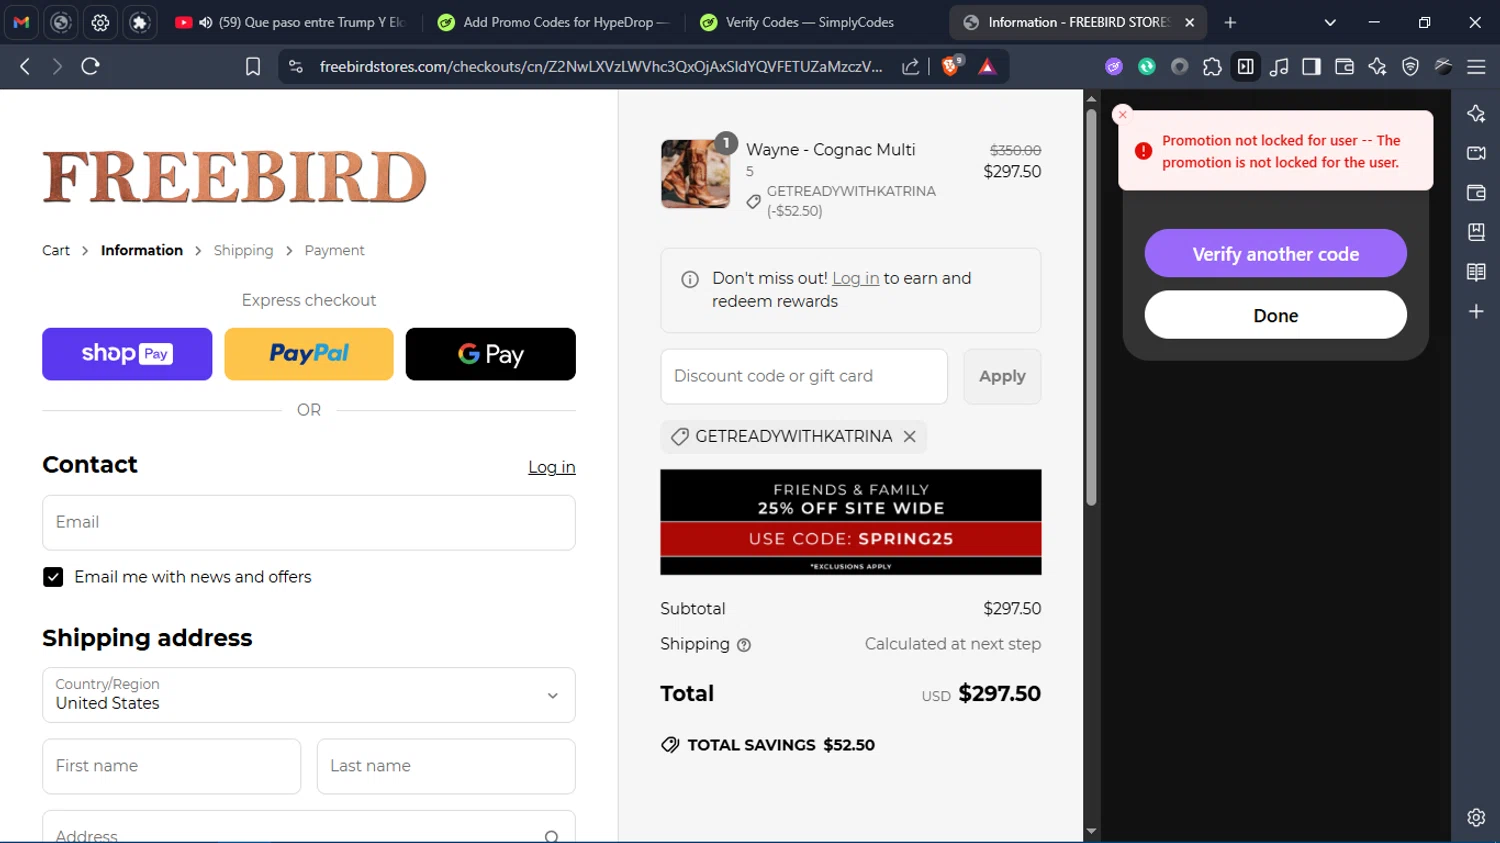Viewport: 1500px width, 843px height.
Task: Focus the First name field
Action: point(171,766)
